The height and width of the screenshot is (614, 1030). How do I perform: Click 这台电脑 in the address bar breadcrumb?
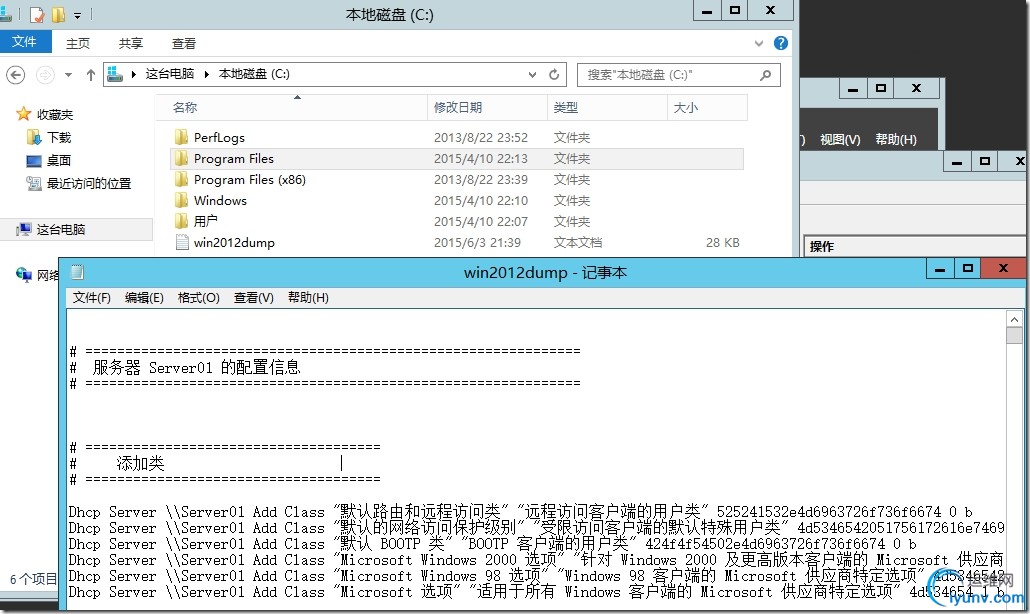click(169, 74)
